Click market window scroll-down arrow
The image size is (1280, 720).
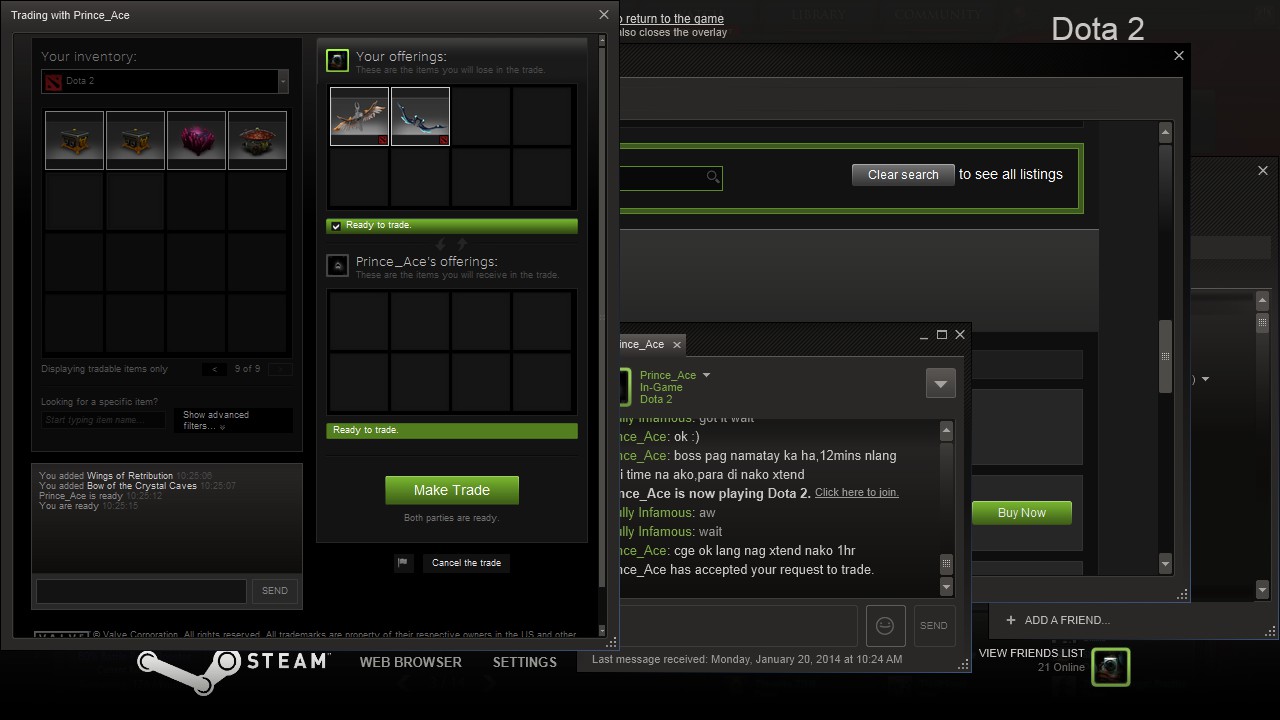(1165, 565)
